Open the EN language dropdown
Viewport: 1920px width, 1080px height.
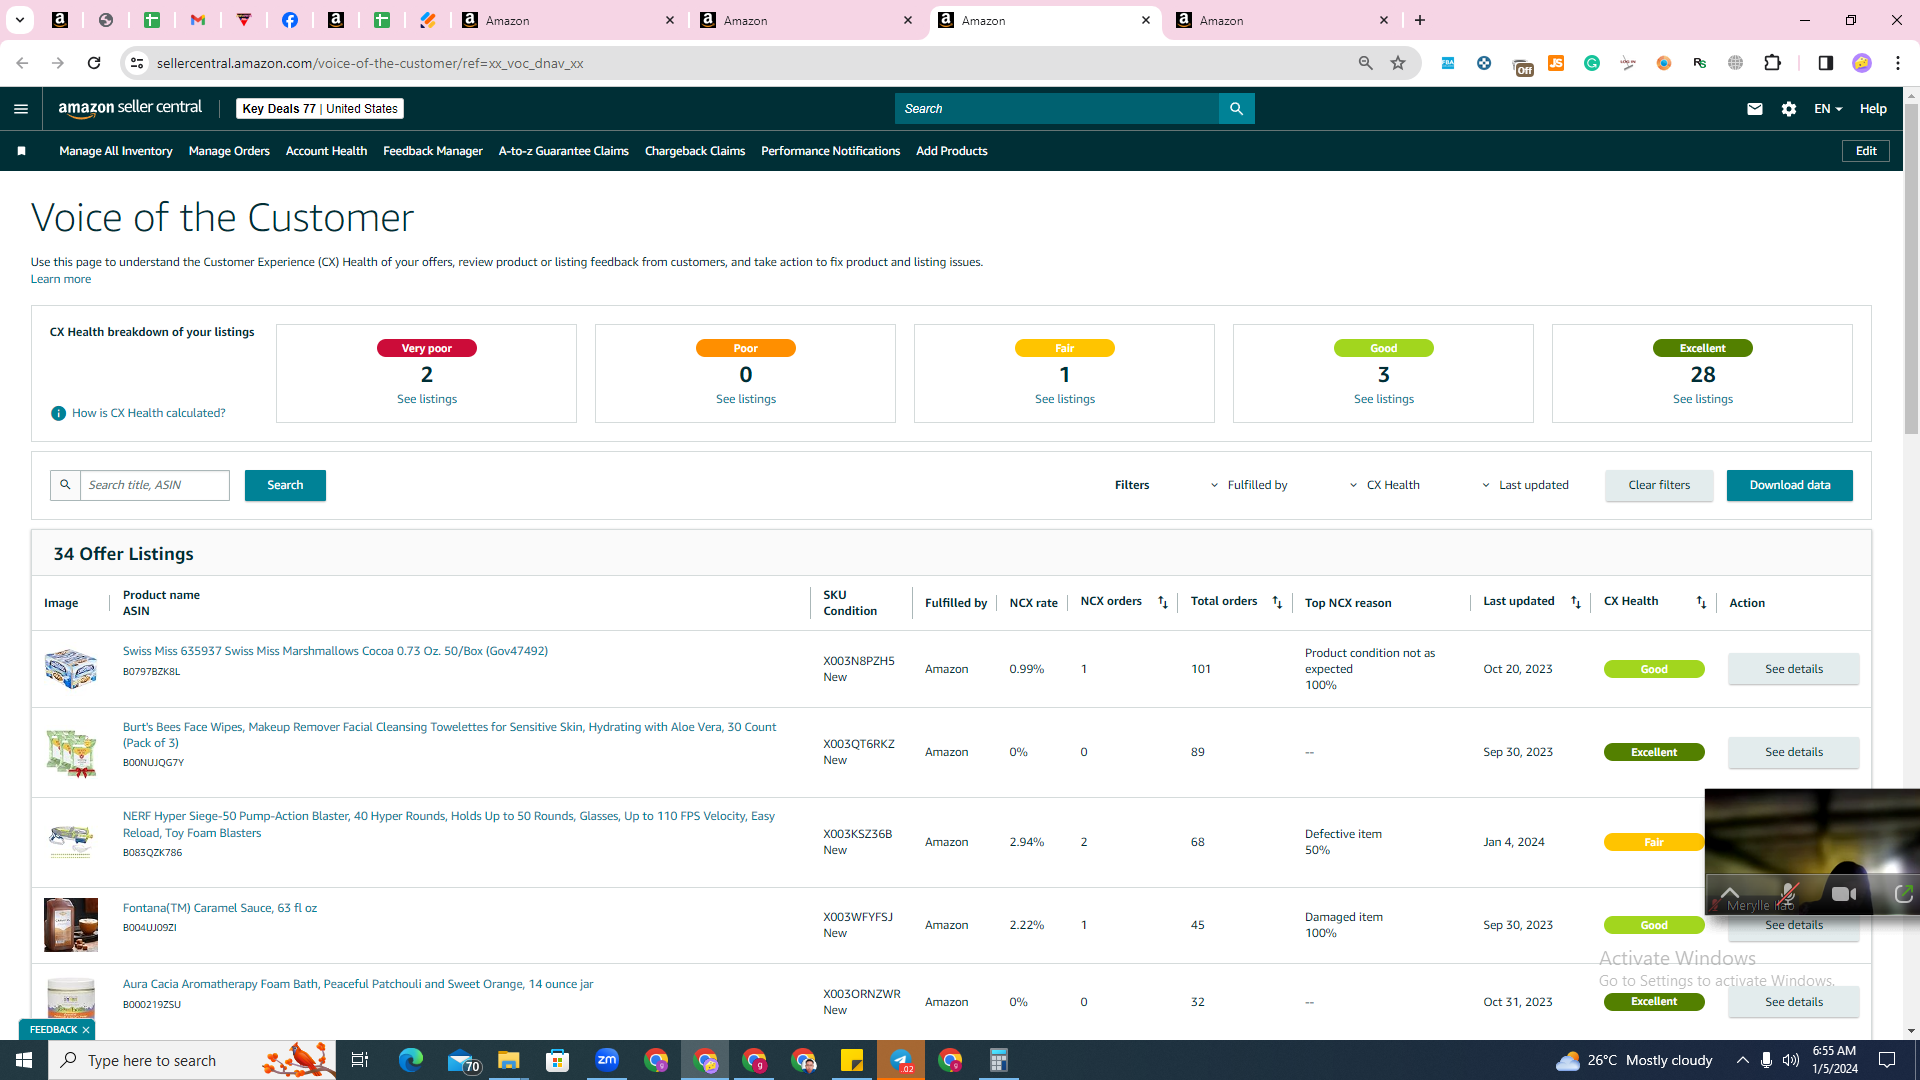(1828, 109)
